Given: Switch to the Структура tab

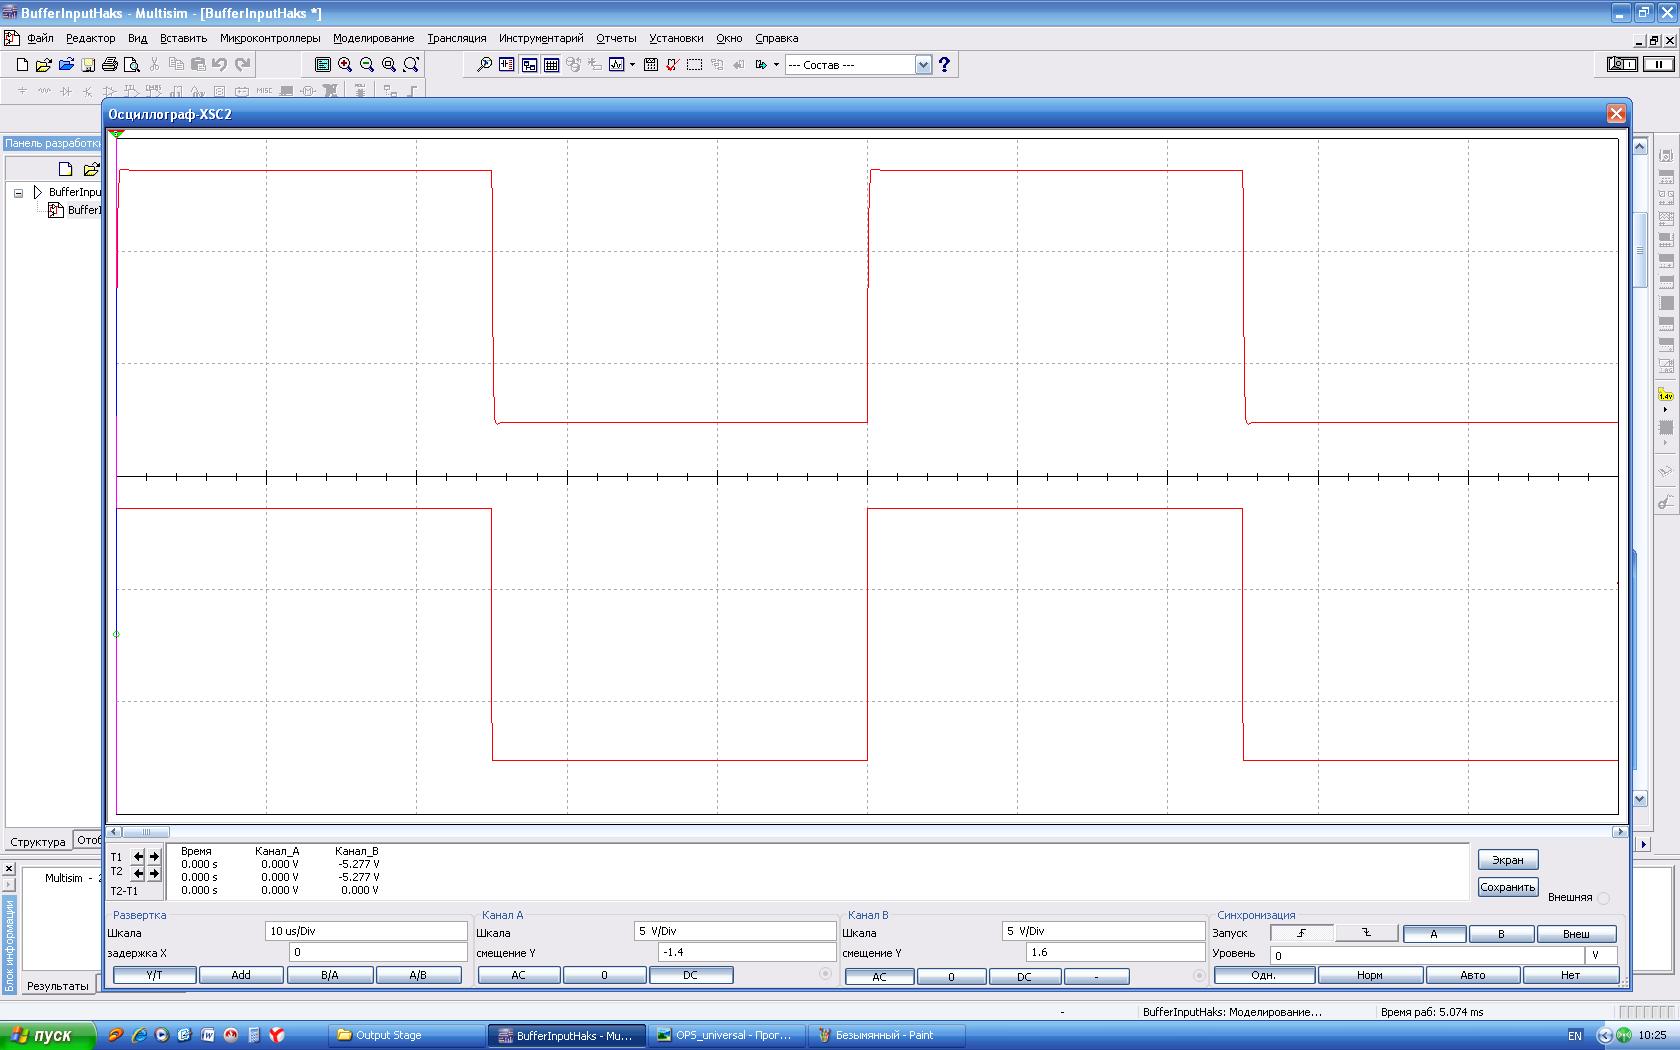Looking at the screenshot, I should [38, 842].
